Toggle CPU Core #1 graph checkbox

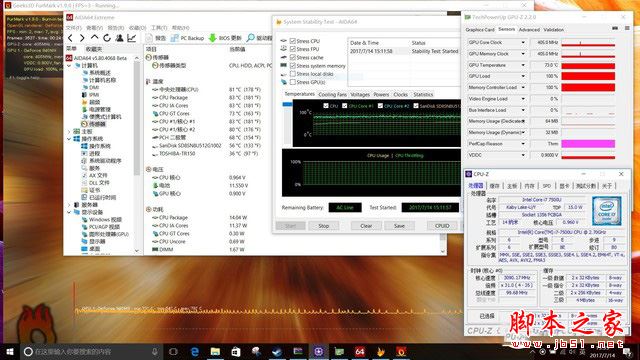point(345,106)
